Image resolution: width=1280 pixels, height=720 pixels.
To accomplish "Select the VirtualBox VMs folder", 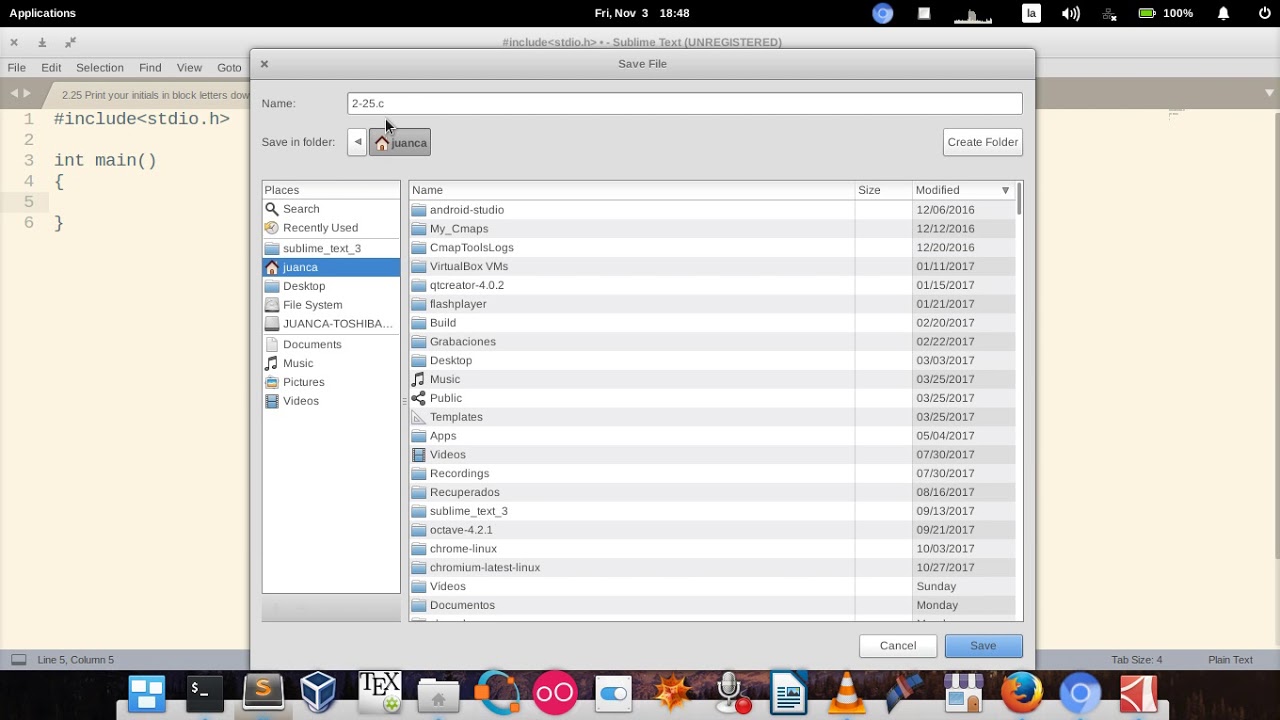I will coord(712,266).
